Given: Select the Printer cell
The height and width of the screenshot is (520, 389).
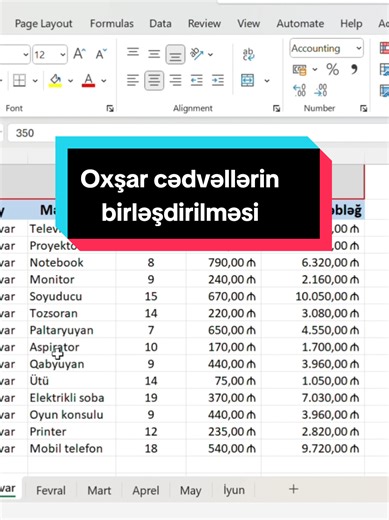Looking at the screenshot, I should point(72,432).
